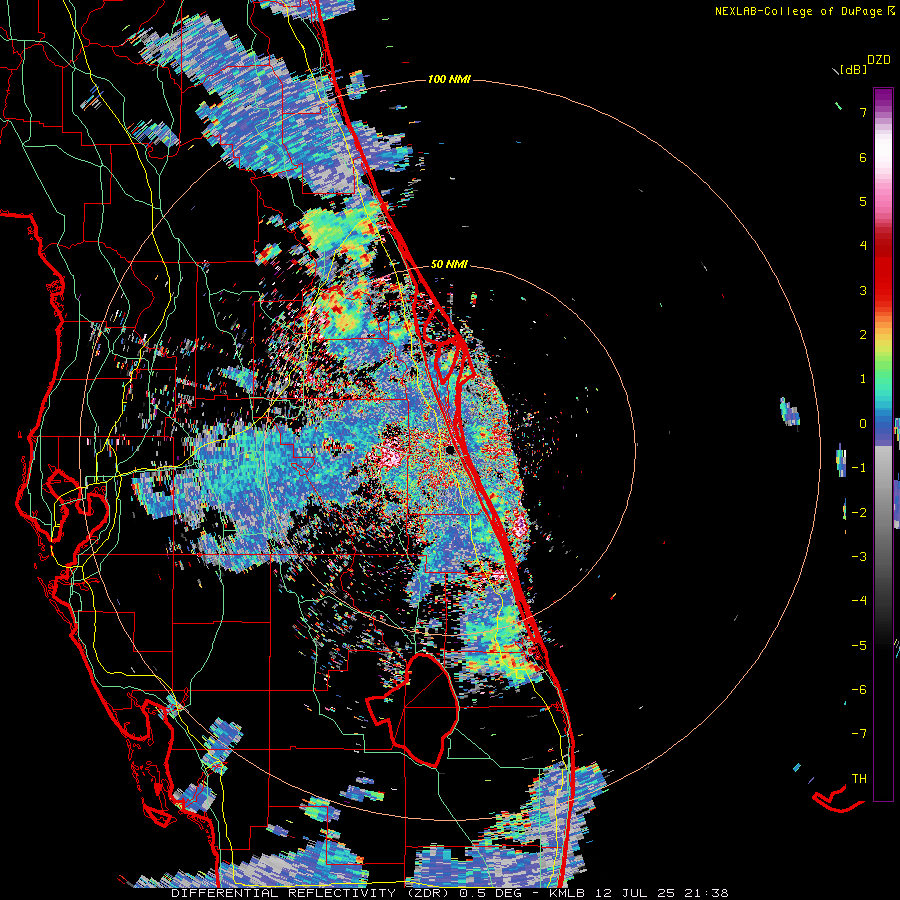This screenshot has width=900, height=900.
Task: Click the black radar site dot at ring center
Action: (451, 449)
